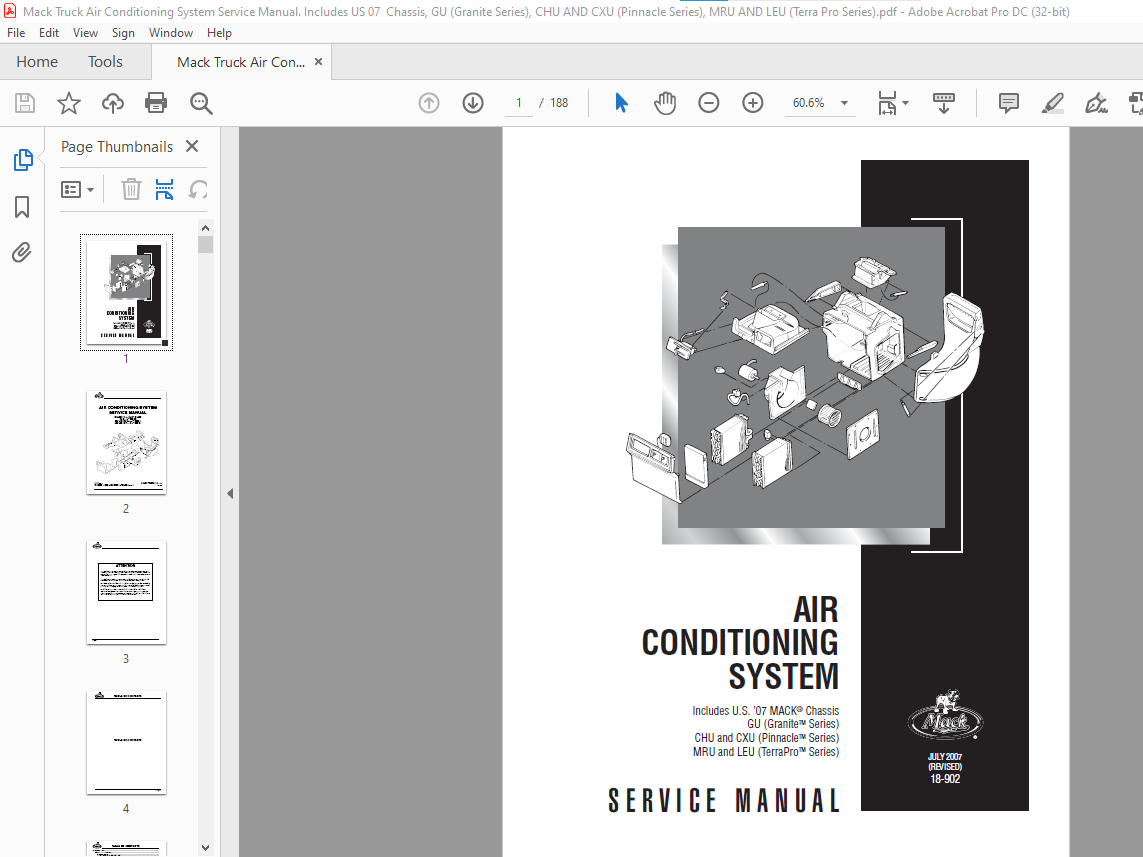Select the Mack Truck Air Con document tab
The image size is (1143, 857).
tap(241, 63)
